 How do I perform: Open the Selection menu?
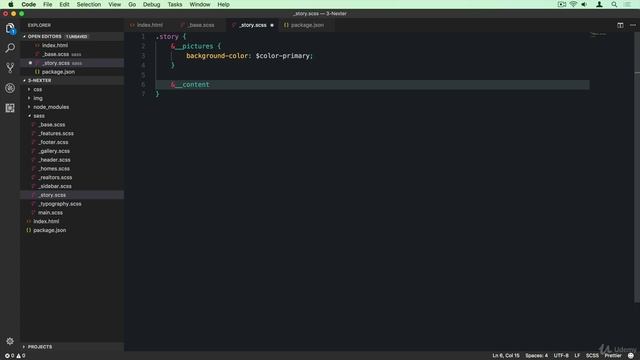click(89, 4)
